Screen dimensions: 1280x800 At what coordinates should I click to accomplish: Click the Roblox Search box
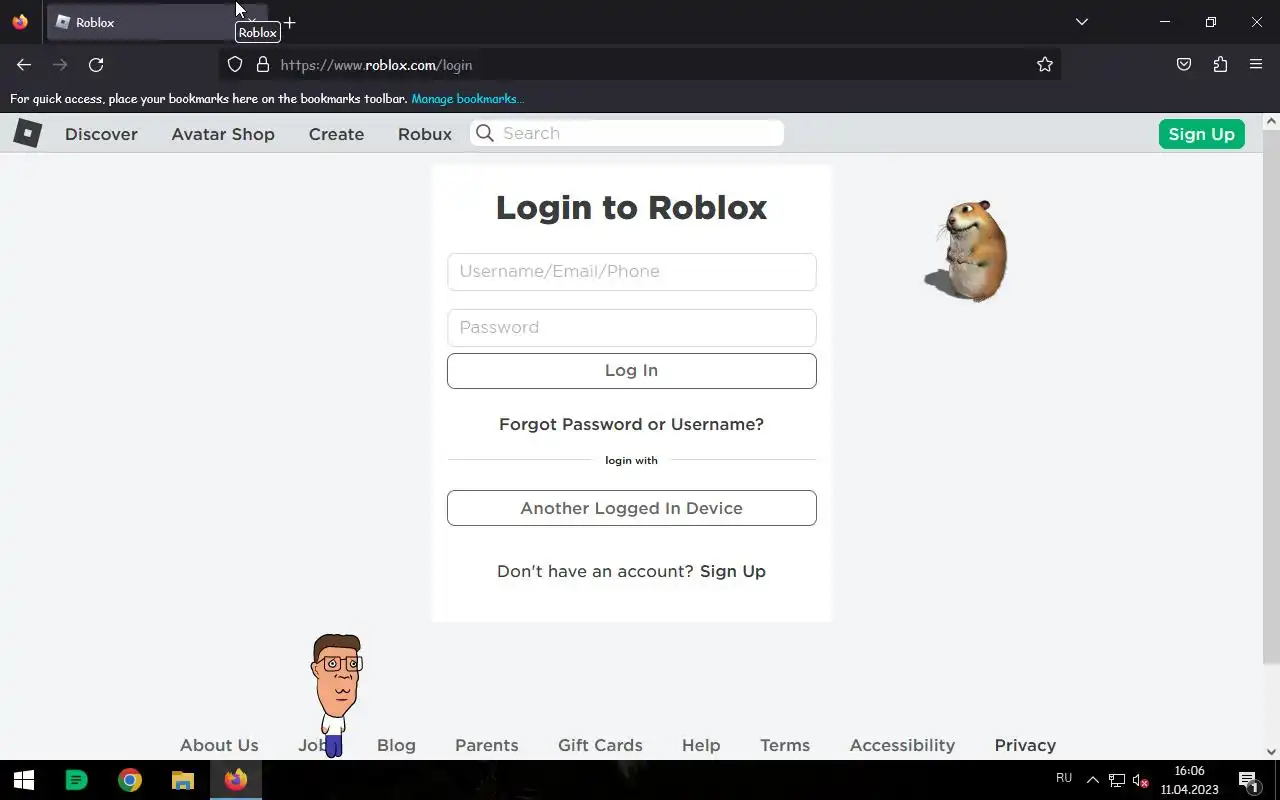tap(627, 133)
